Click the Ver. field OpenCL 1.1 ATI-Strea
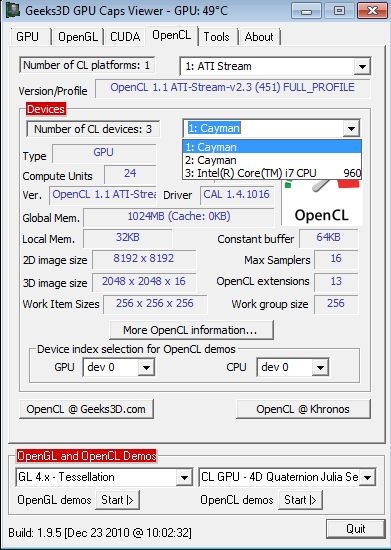This screenshot has height=550, width=391. [x=103, y=195]
